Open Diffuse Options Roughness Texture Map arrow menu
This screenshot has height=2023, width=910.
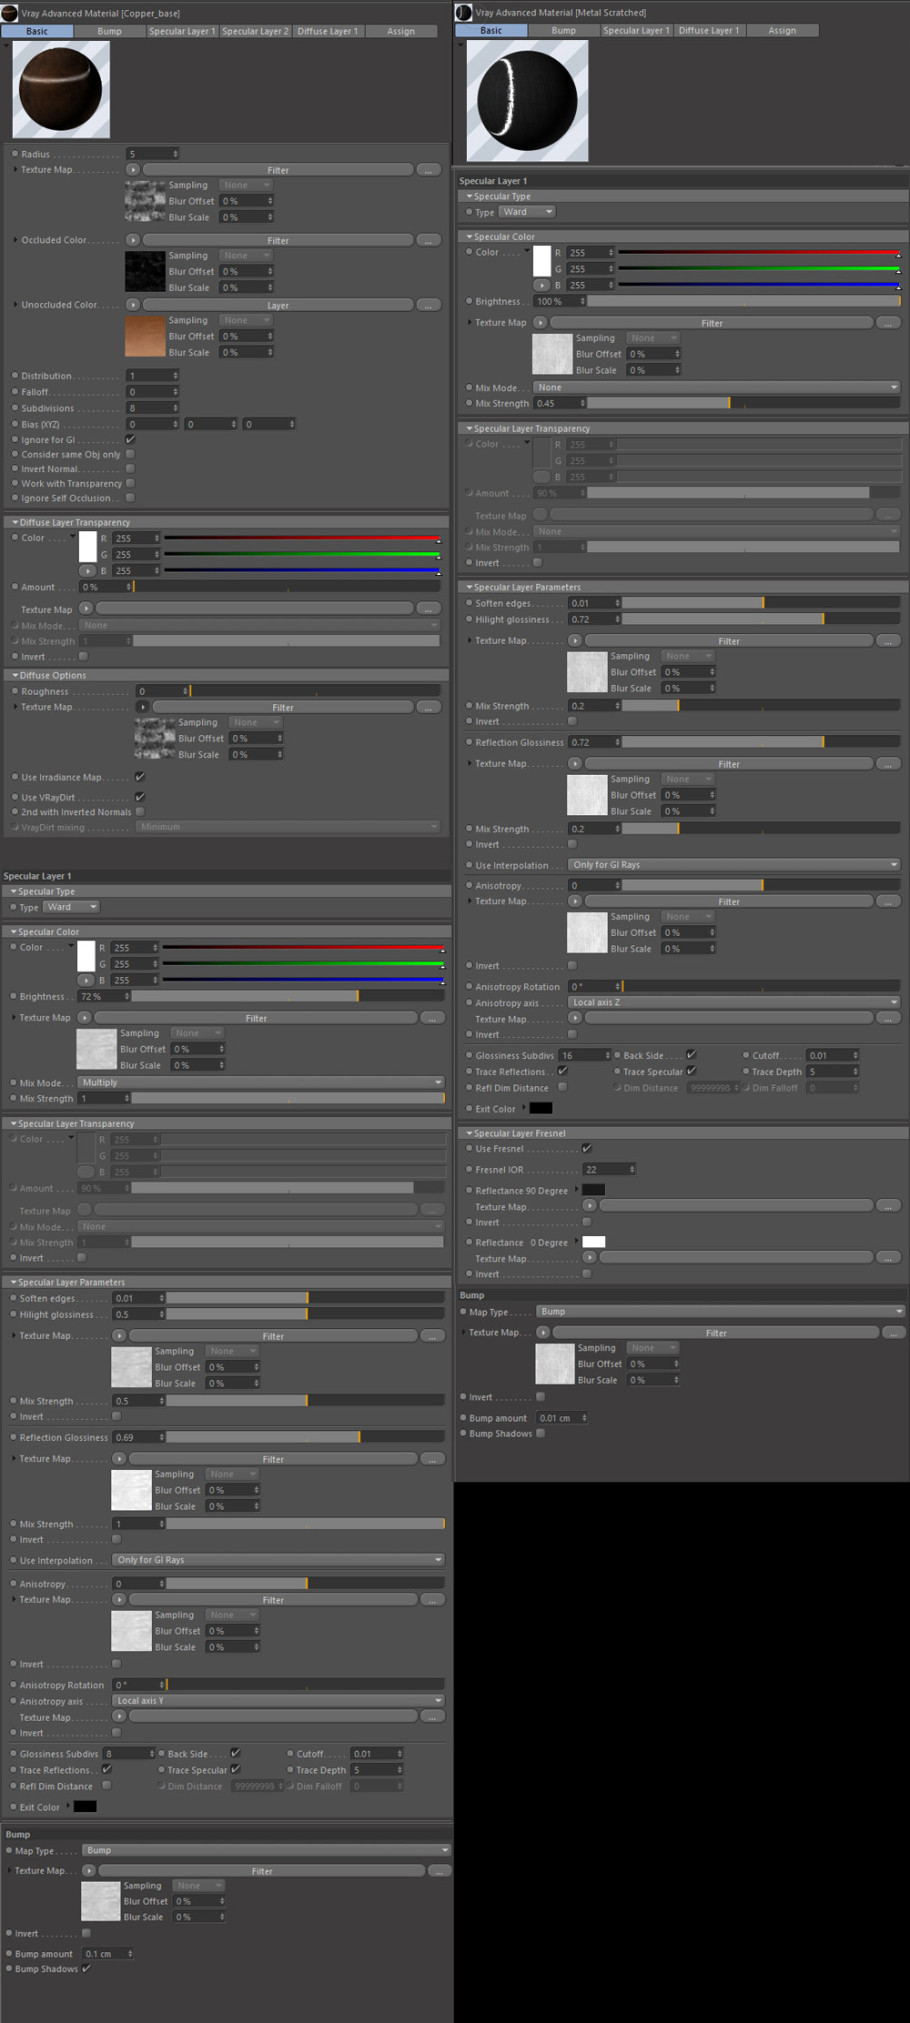click(x=143, y=707)
